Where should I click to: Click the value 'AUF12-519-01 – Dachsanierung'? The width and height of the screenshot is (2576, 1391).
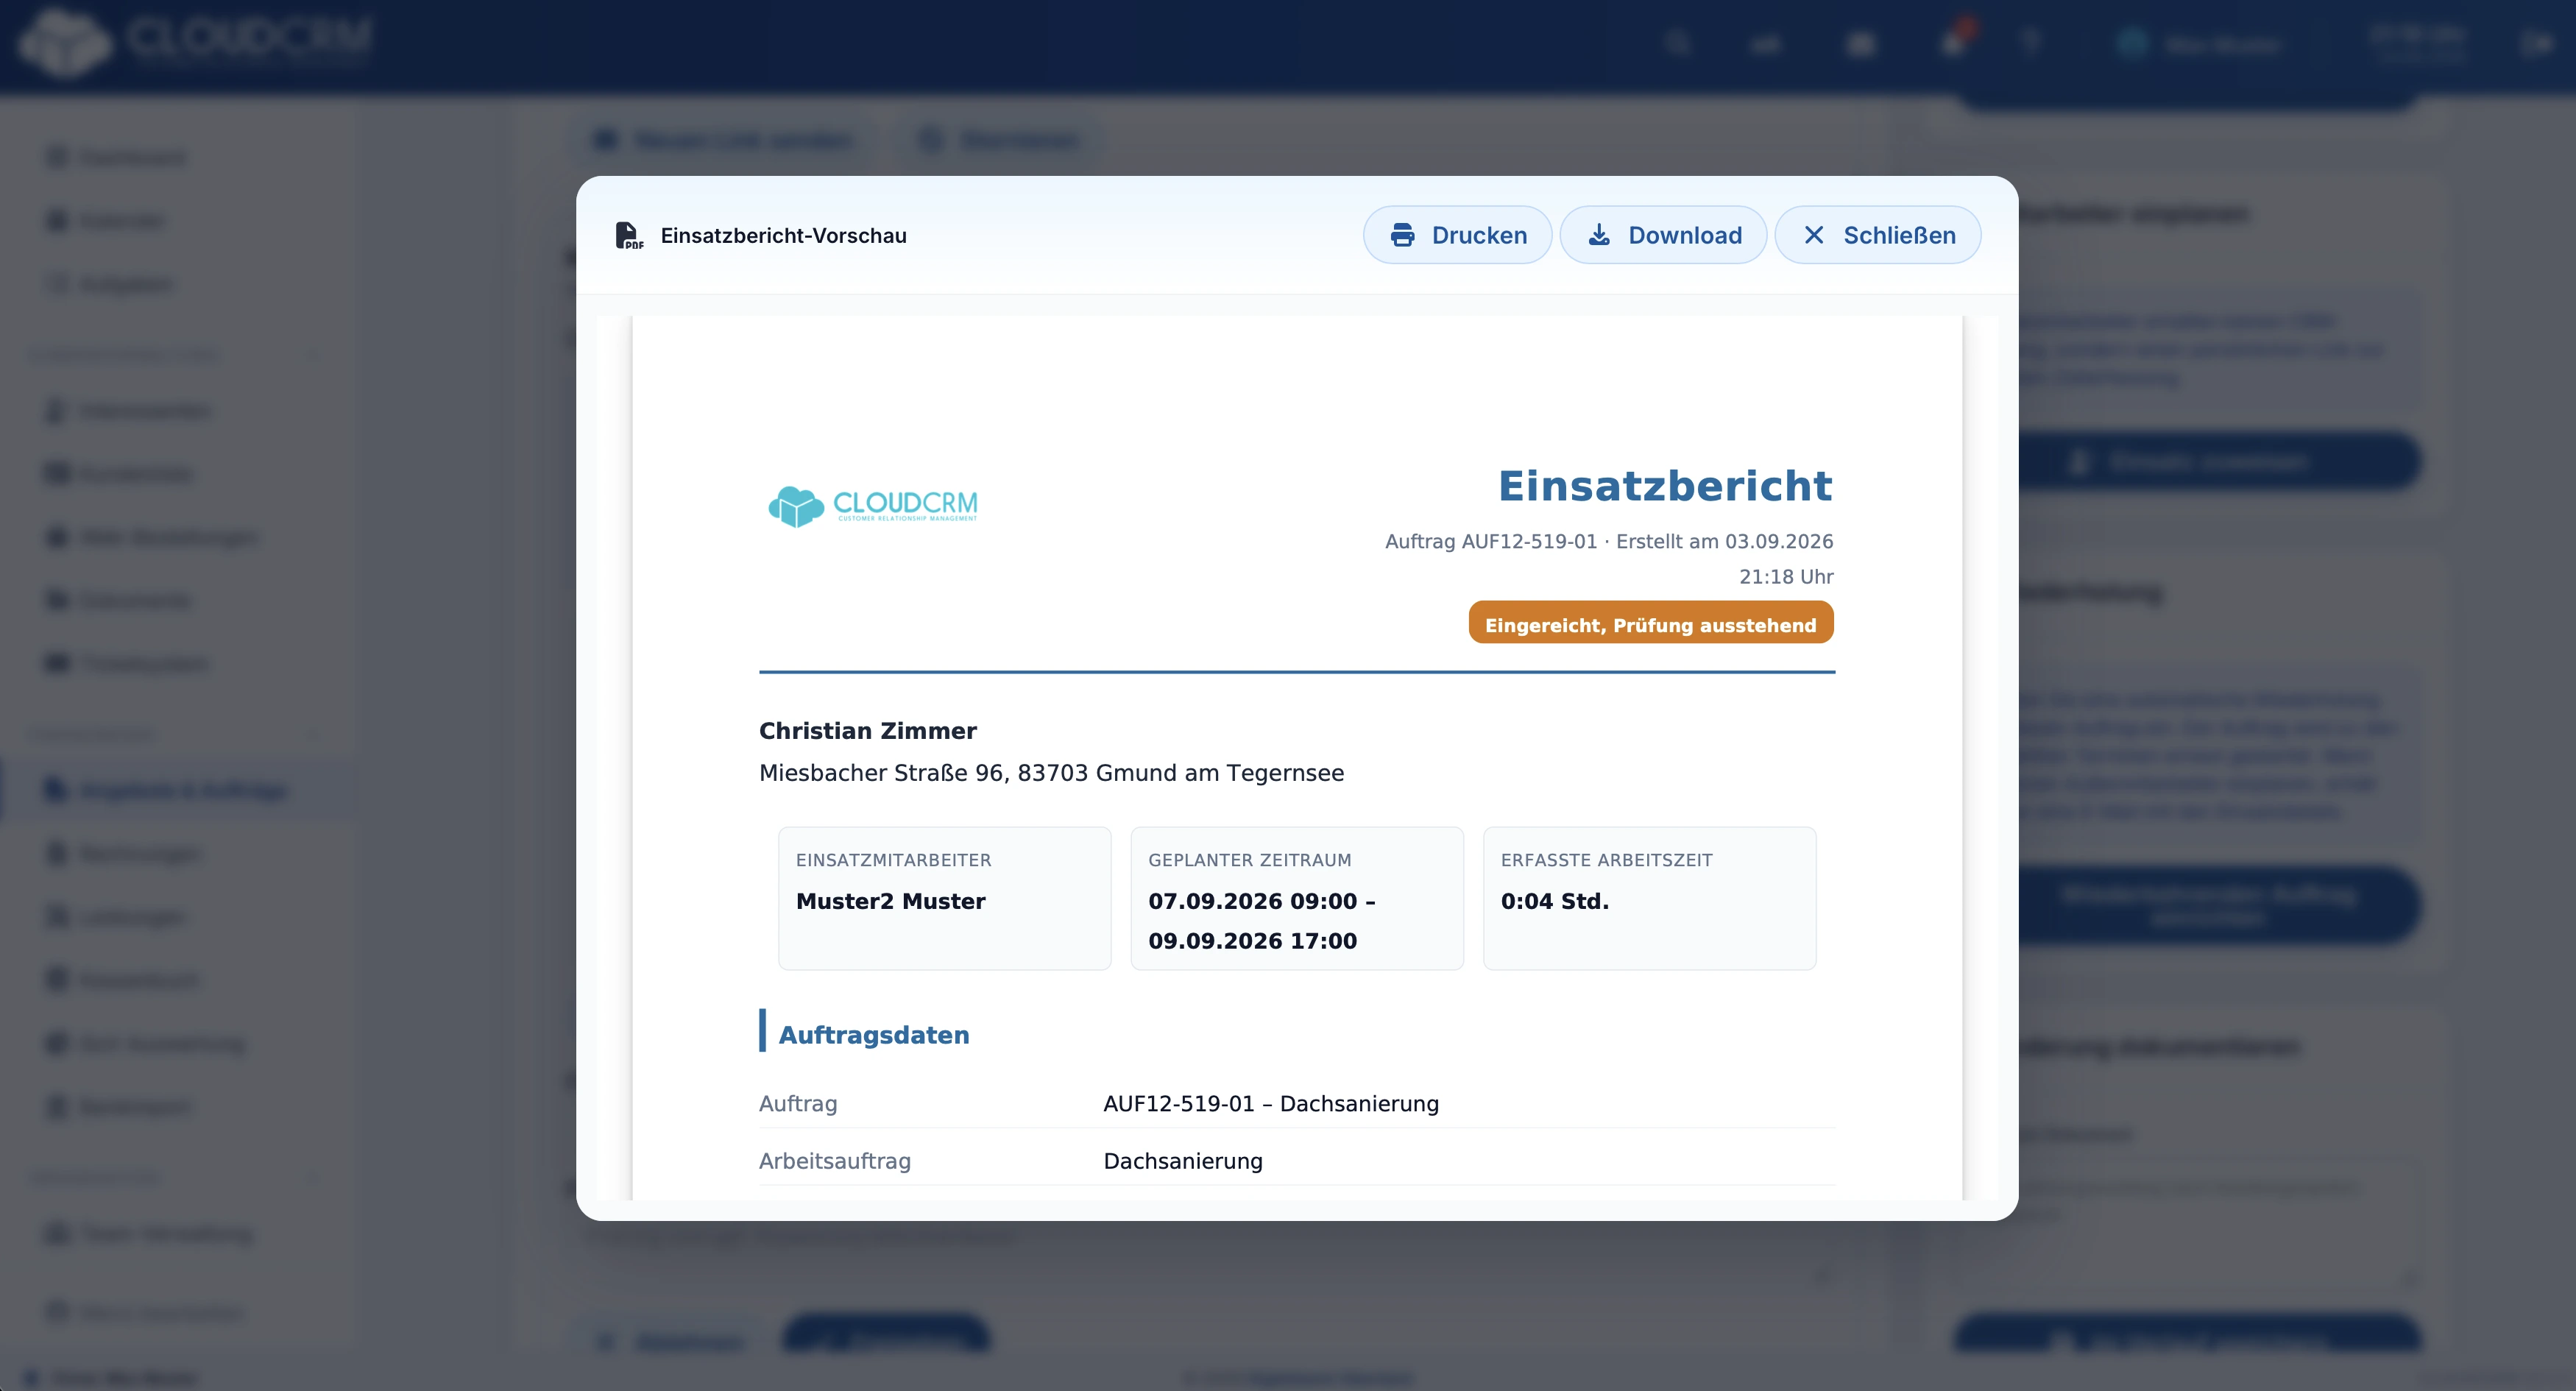point(1270,1104)
